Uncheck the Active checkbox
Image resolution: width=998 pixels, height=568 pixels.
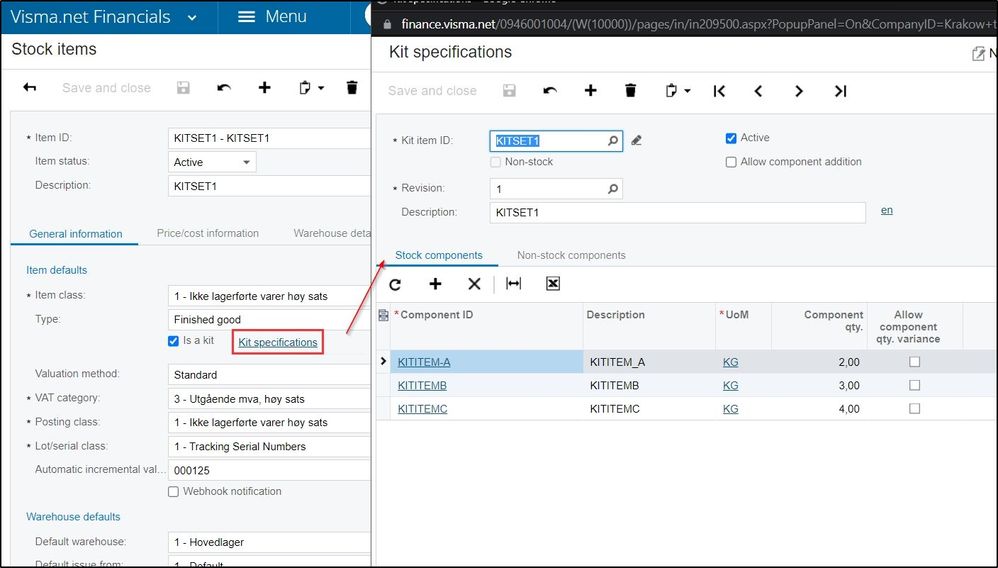coord(731,138)
